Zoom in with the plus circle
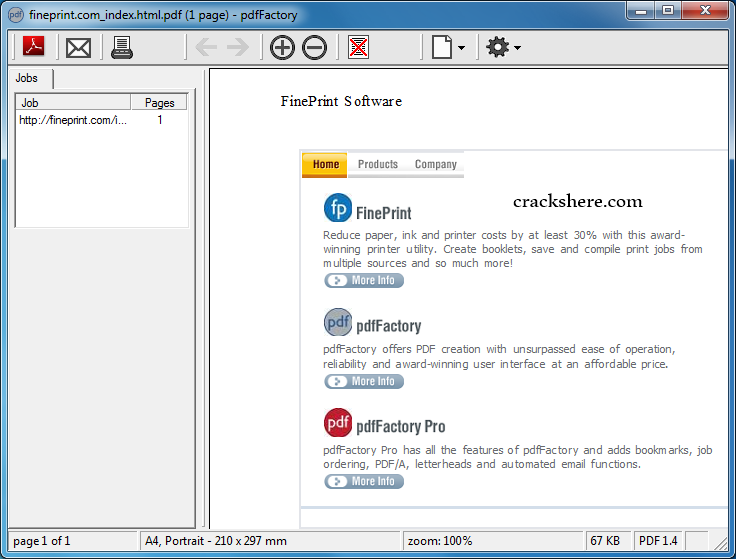736x559 pixels. pos(282,47)
